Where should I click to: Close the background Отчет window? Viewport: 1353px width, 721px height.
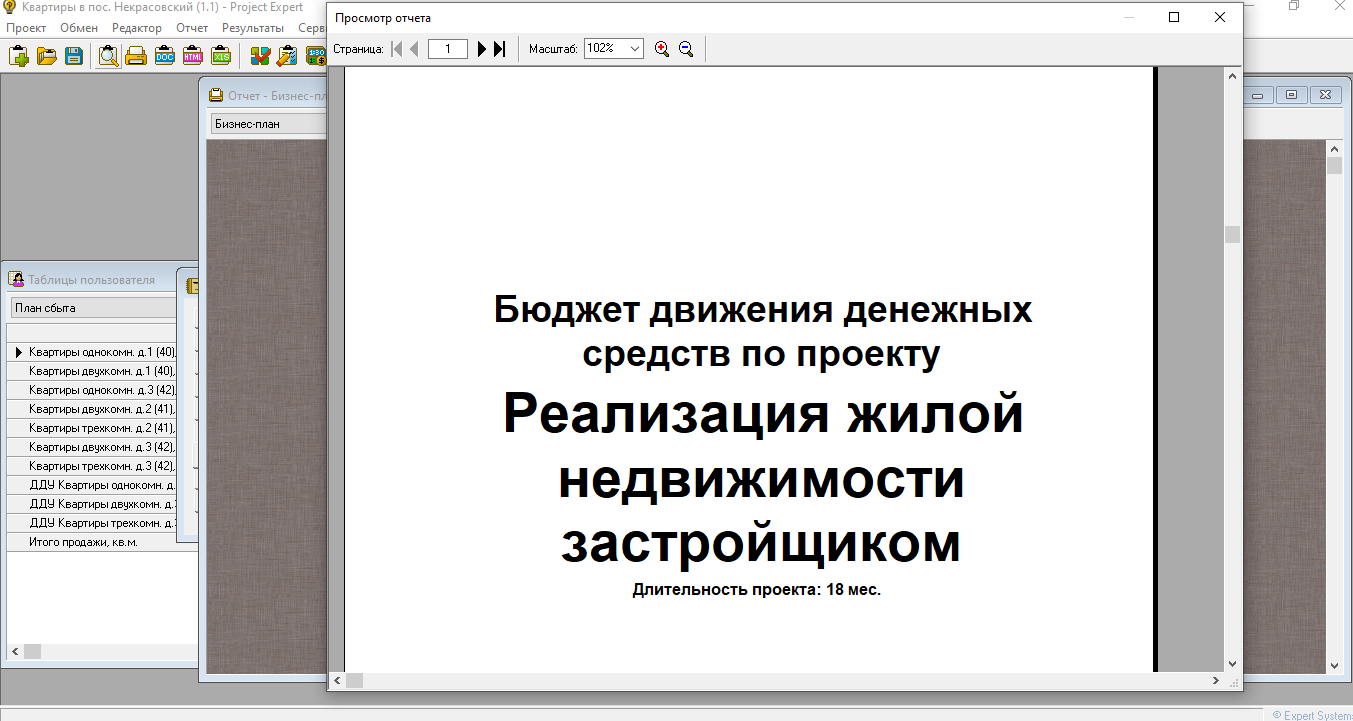coord(1326,95)
